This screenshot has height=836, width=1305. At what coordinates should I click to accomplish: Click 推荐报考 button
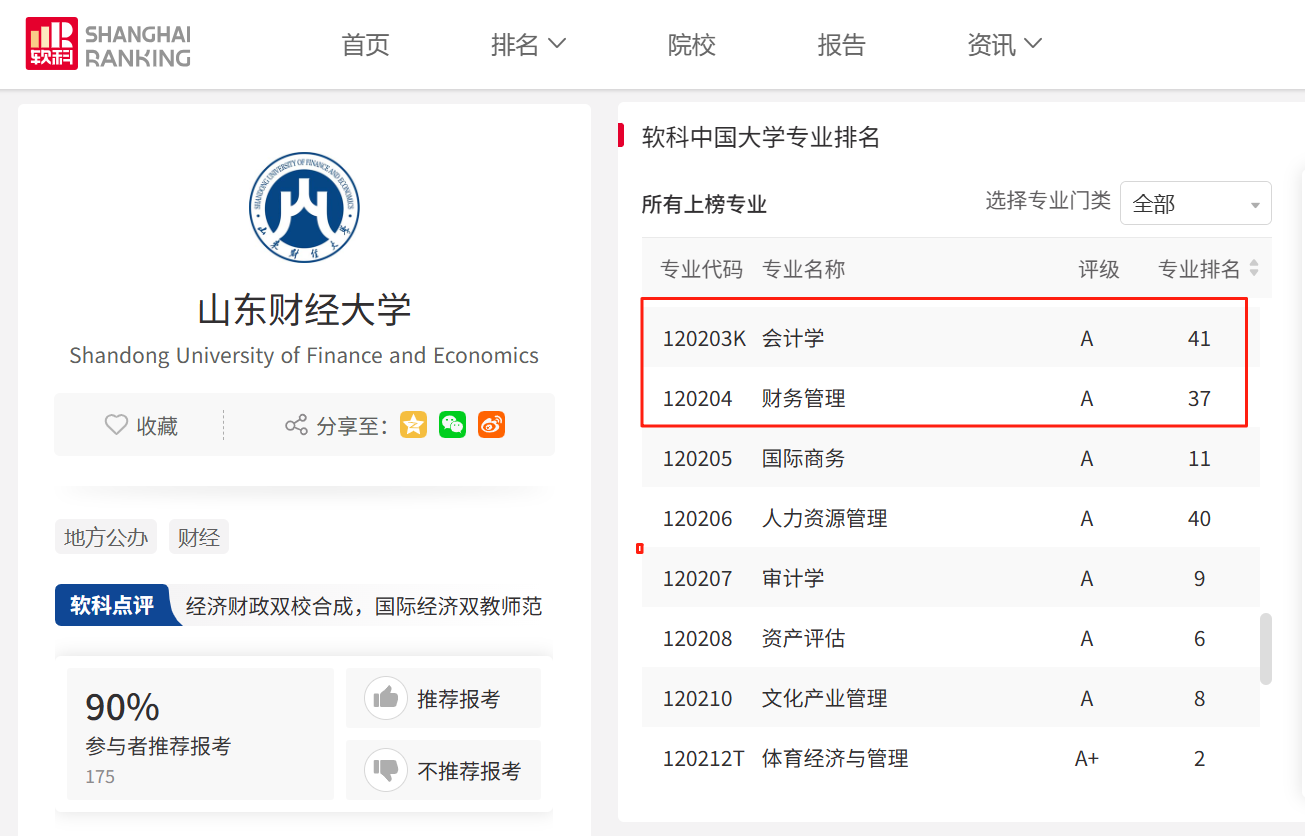point(443,698)
